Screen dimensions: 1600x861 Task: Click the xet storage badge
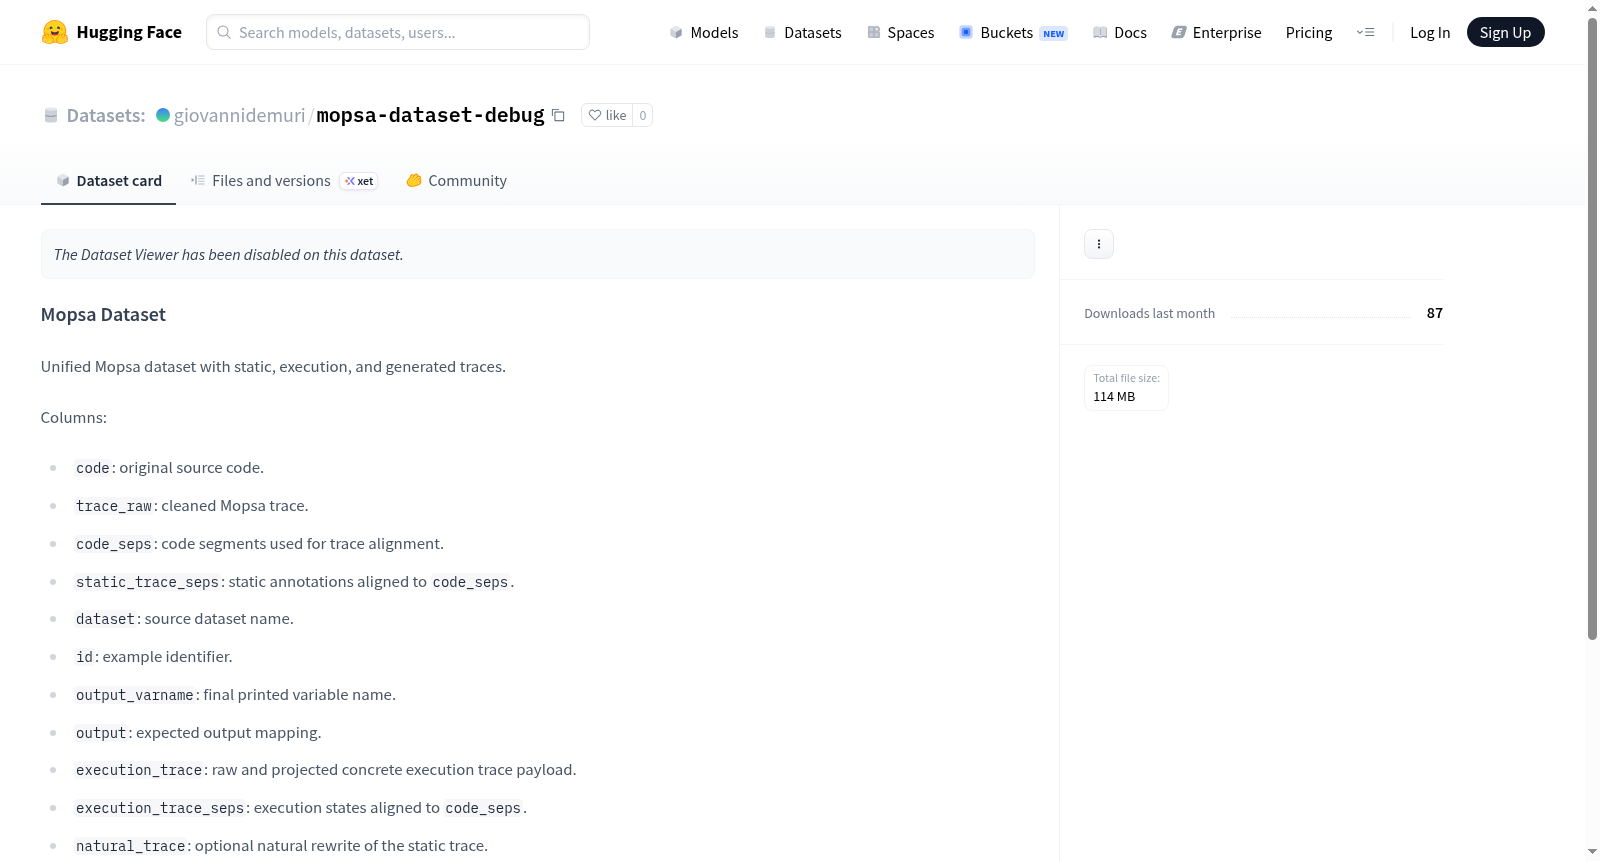pos(359,181)
